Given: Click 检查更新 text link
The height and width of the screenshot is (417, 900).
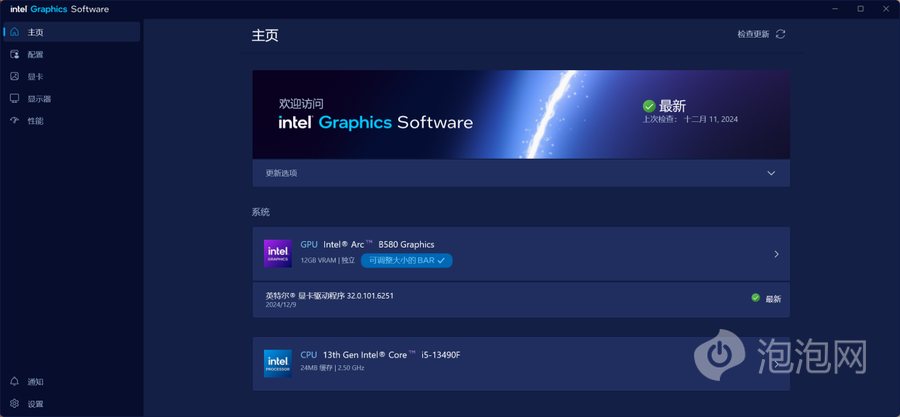Looking at the screenshot, I should [753, 34].
